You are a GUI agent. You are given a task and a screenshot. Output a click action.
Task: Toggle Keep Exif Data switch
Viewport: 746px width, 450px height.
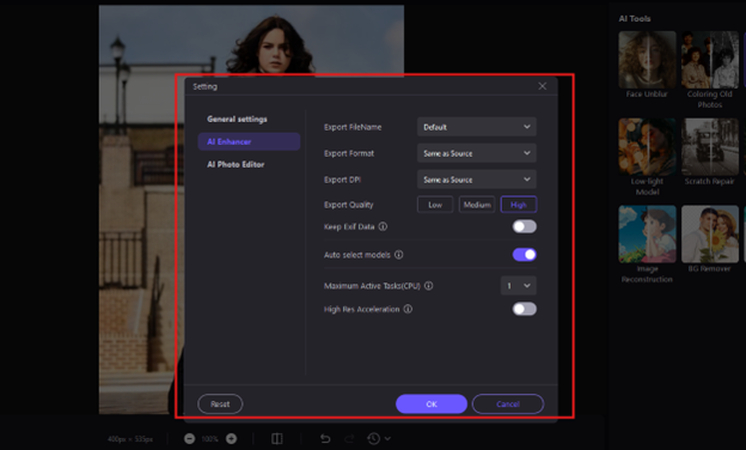click(524, 226)
